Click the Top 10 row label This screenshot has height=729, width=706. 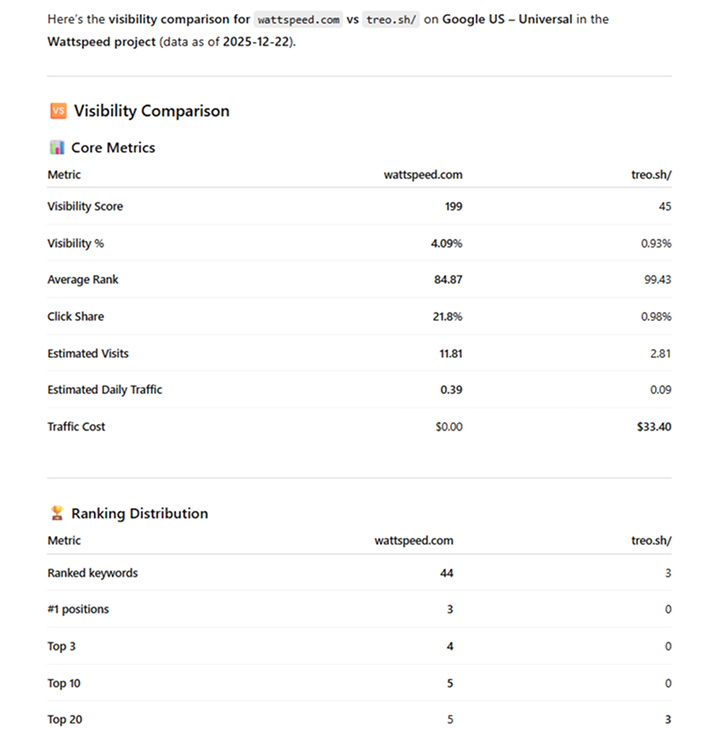click(x=63, y=683)
